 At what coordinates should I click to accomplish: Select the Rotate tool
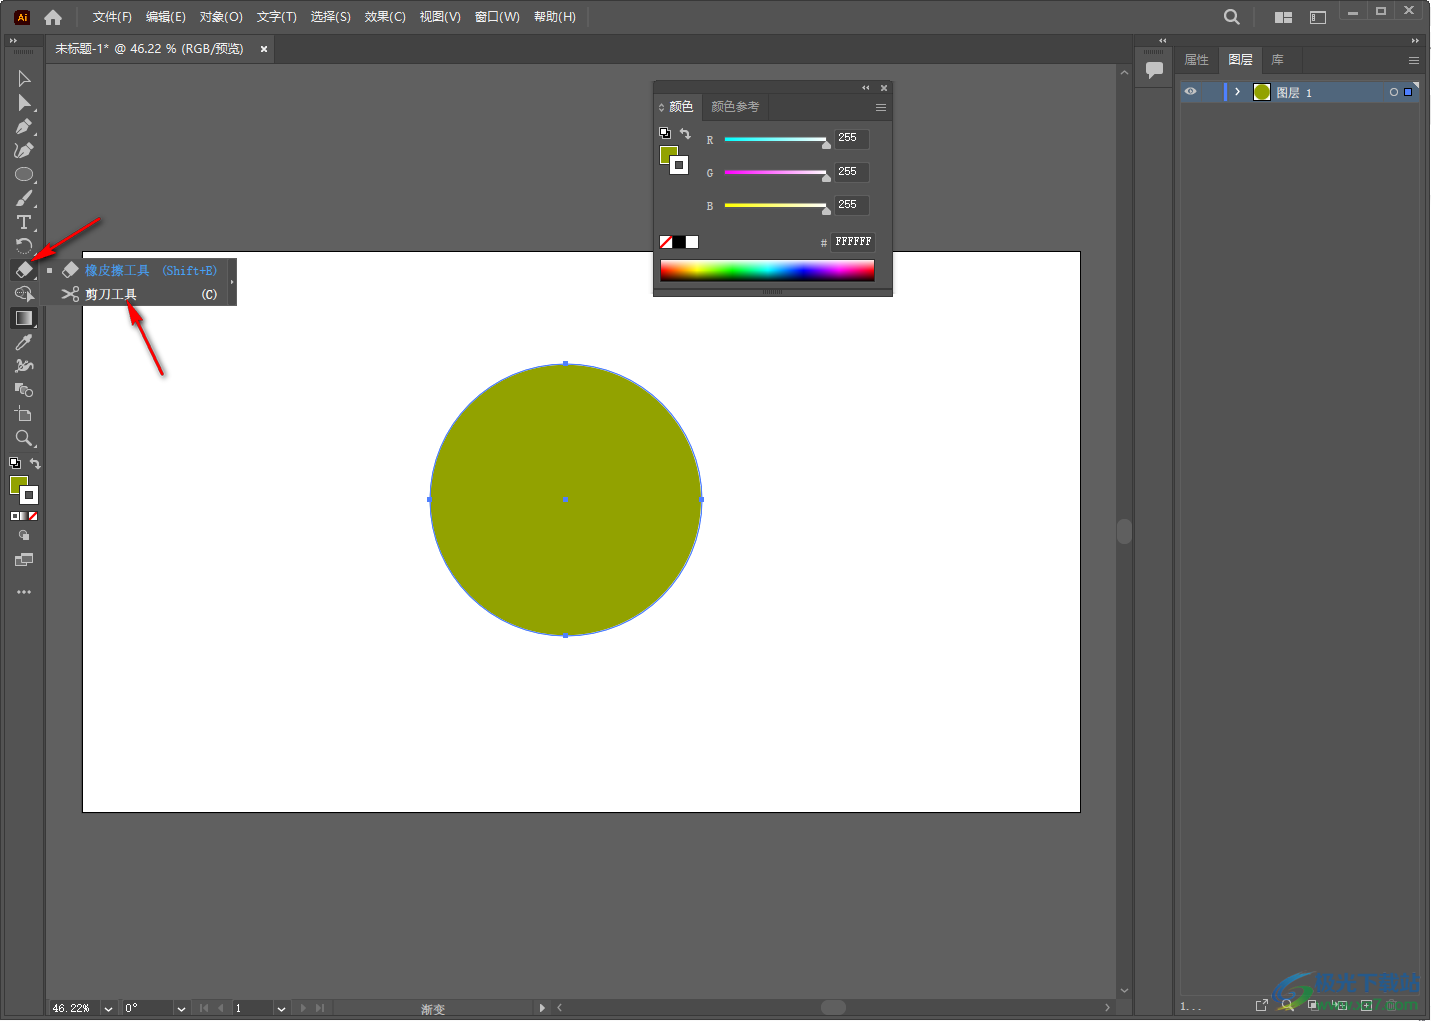click(24, 246)
